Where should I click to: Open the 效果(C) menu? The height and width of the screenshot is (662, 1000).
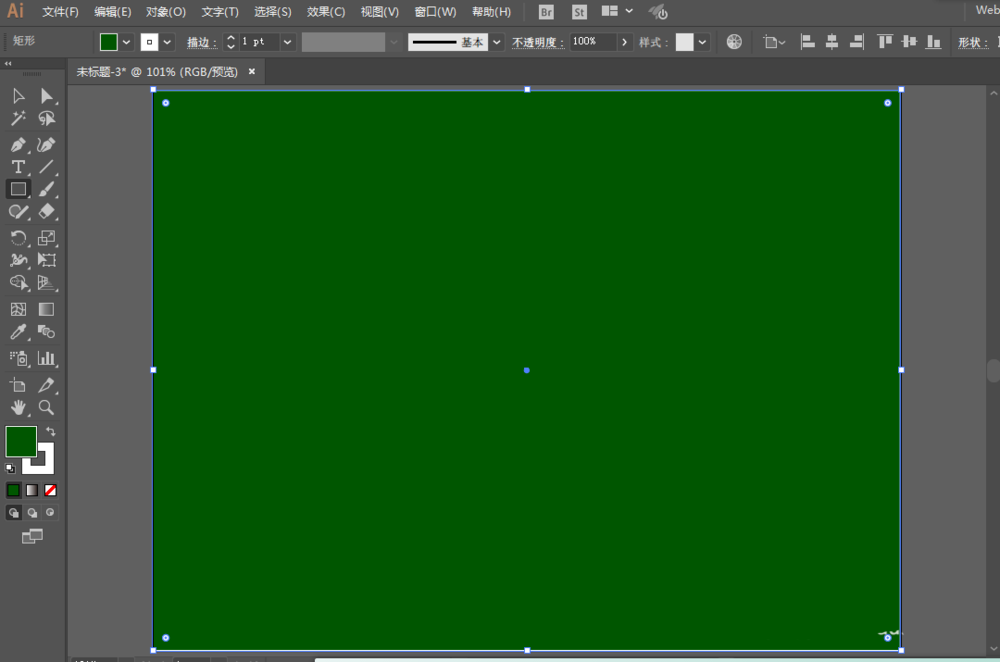(325, 12)
